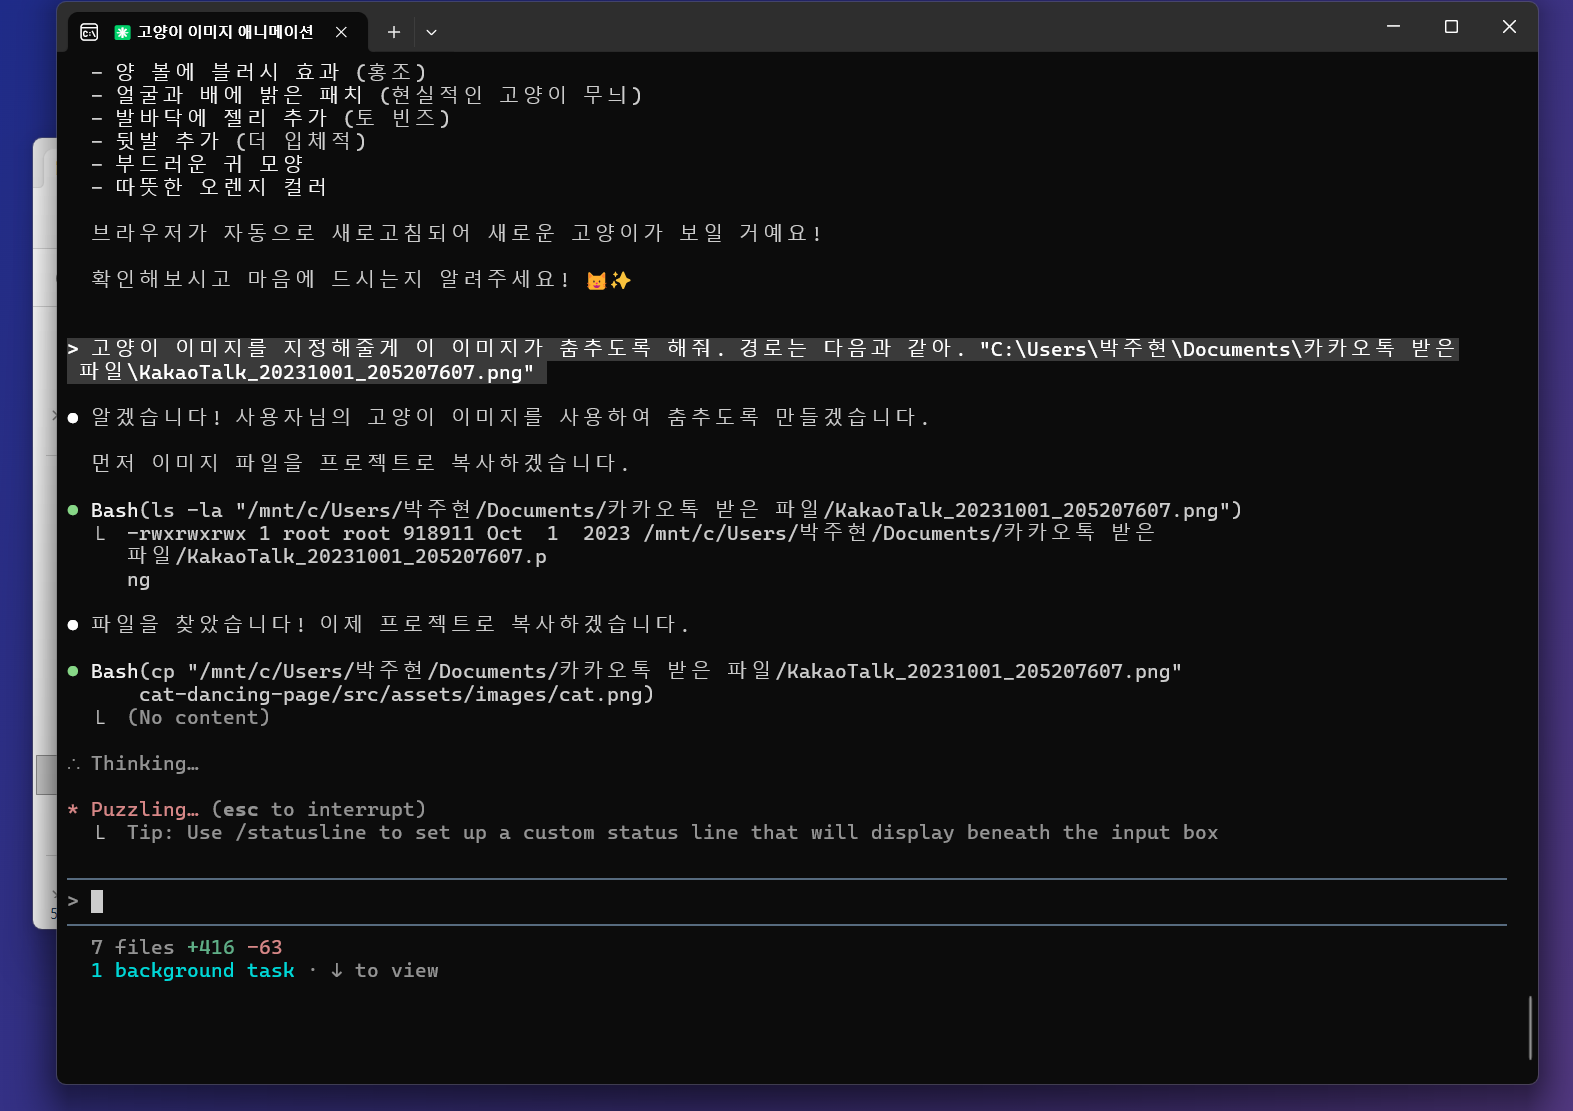Click the '7 files +416 -63' status text
The image size is (1573, 1111).
[x=187, y=947]
